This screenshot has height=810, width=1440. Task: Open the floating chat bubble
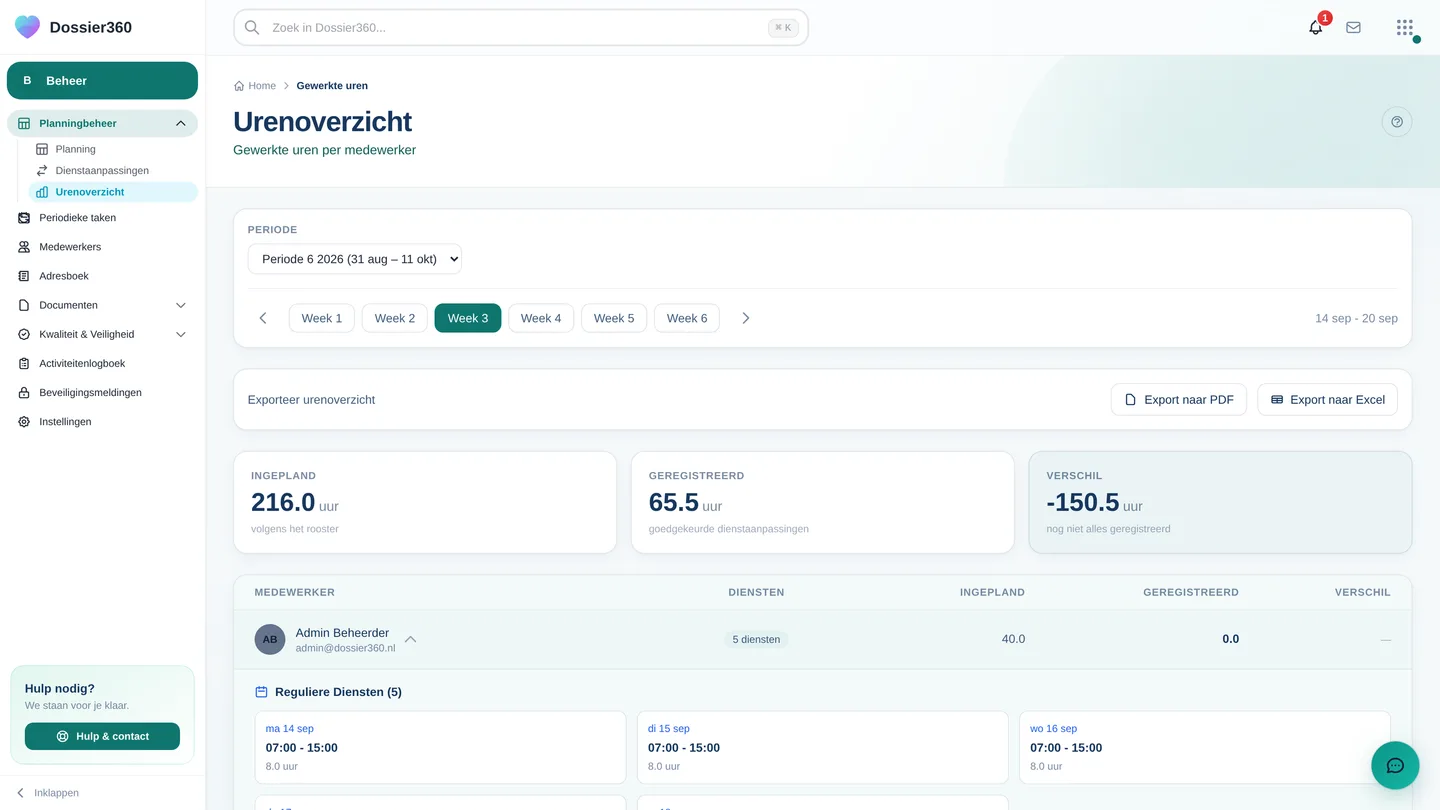1395,765
